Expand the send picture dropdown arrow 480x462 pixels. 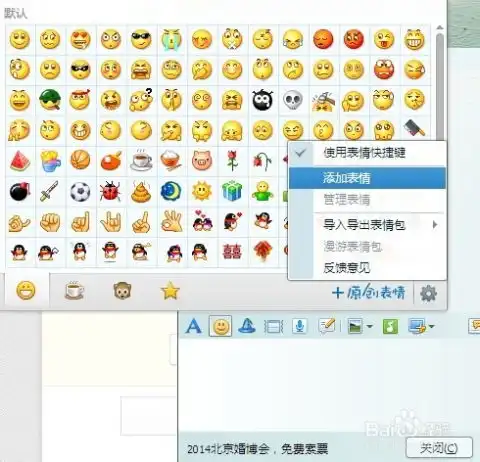[370, 326]
